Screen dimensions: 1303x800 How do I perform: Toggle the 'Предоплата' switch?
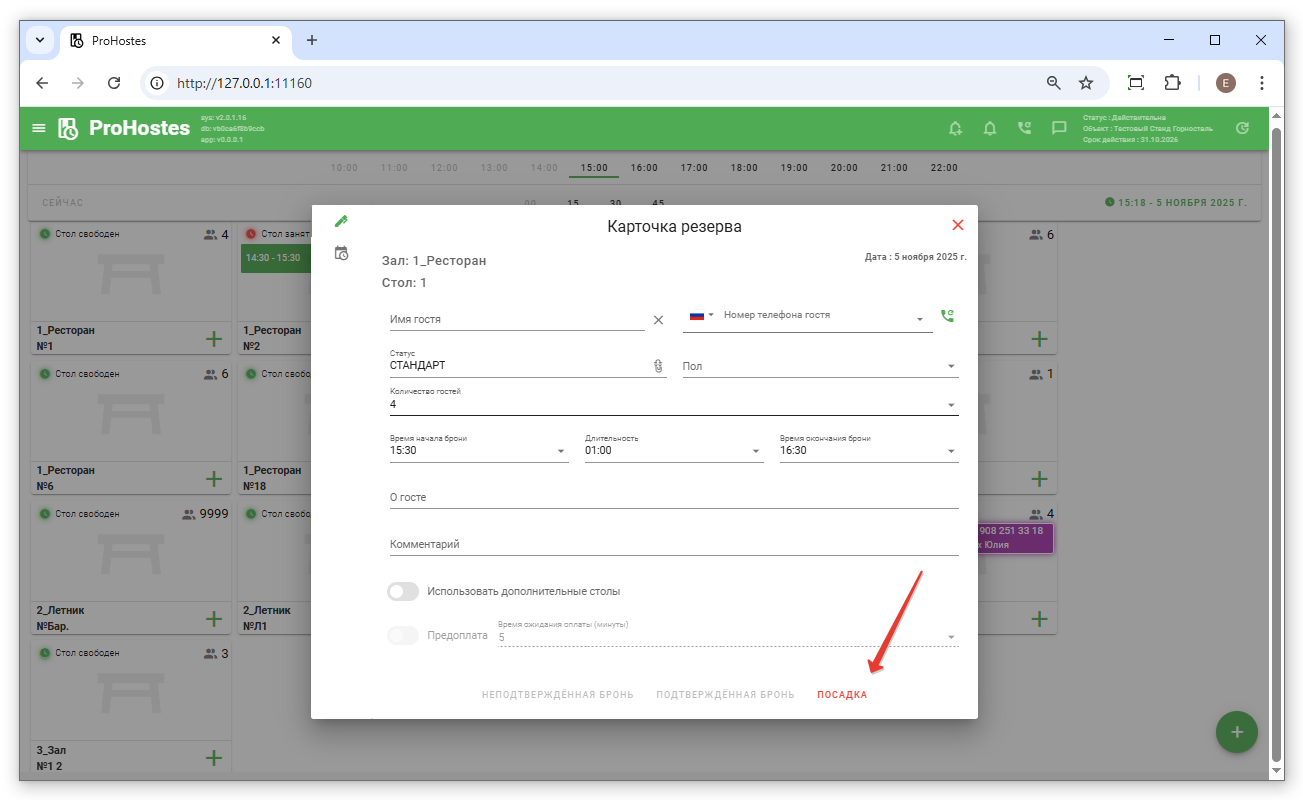coord(403,636)
